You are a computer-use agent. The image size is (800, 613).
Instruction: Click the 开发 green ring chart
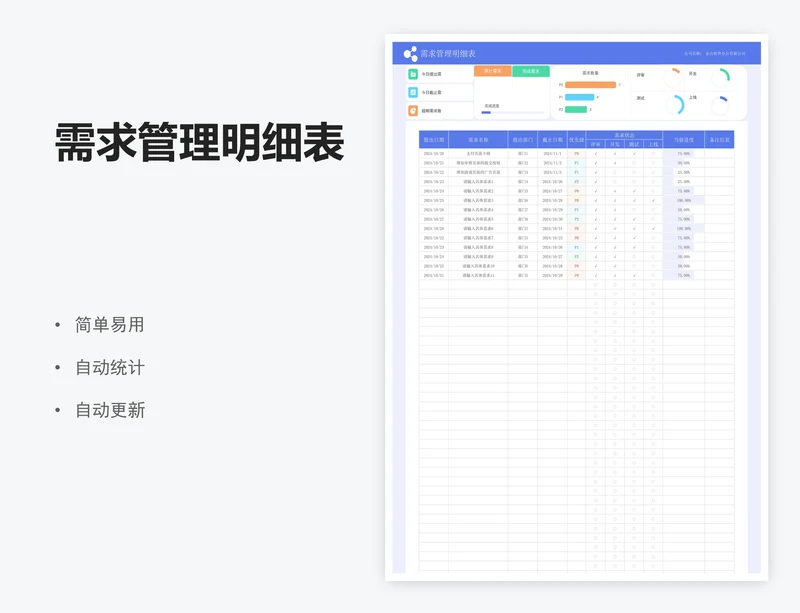pos(720,78)
